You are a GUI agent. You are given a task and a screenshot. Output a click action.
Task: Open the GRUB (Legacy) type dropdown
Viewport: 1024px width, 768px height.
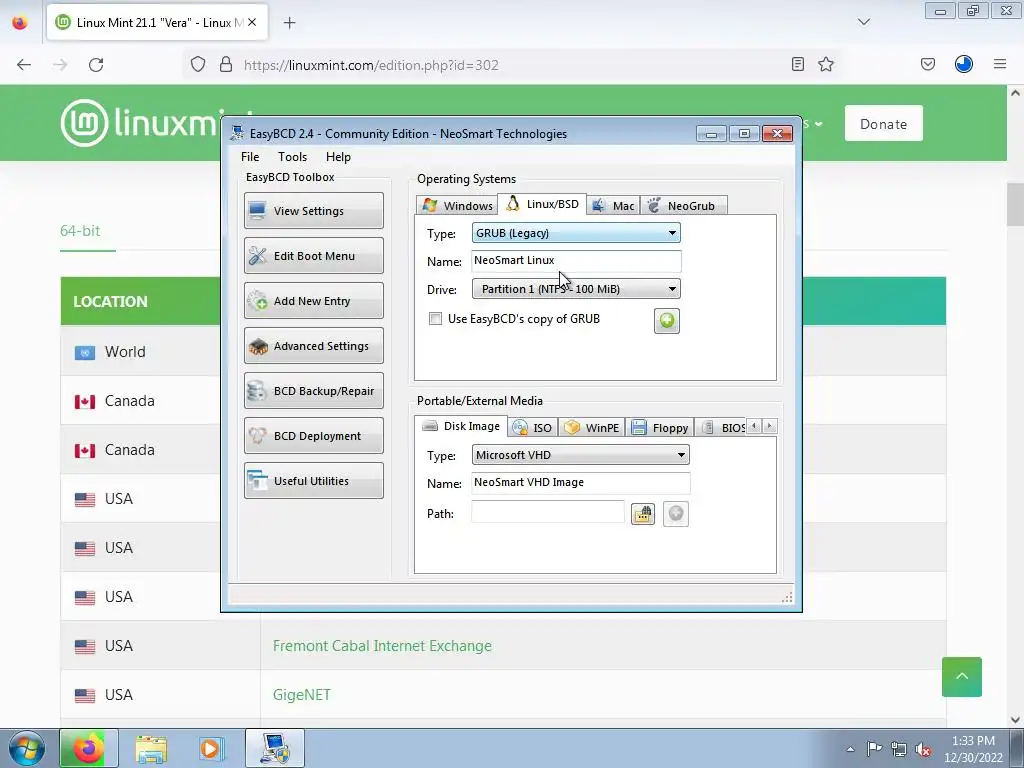(x=576, y=233)
